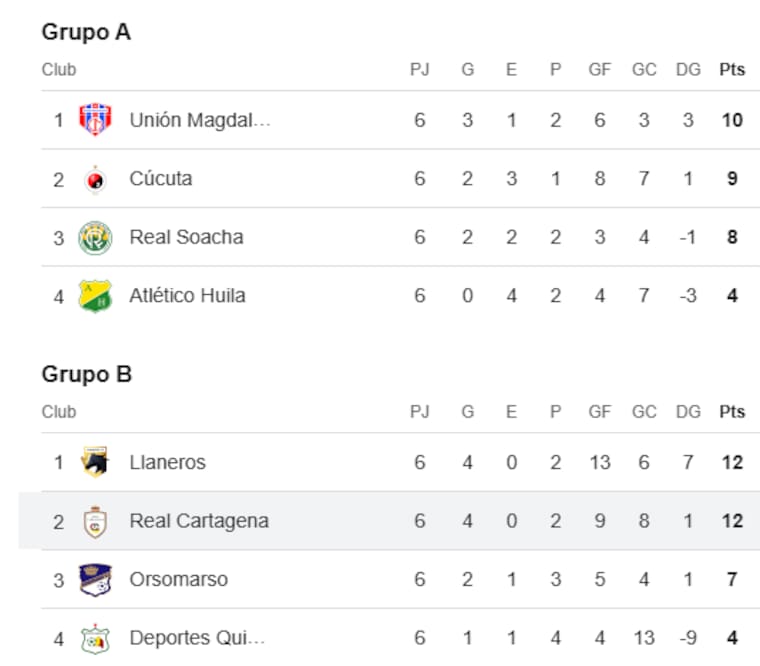The height and width of the screenshot is (666, 760).
Task: Click the Grupo B heading
Action: click(86, 374)
